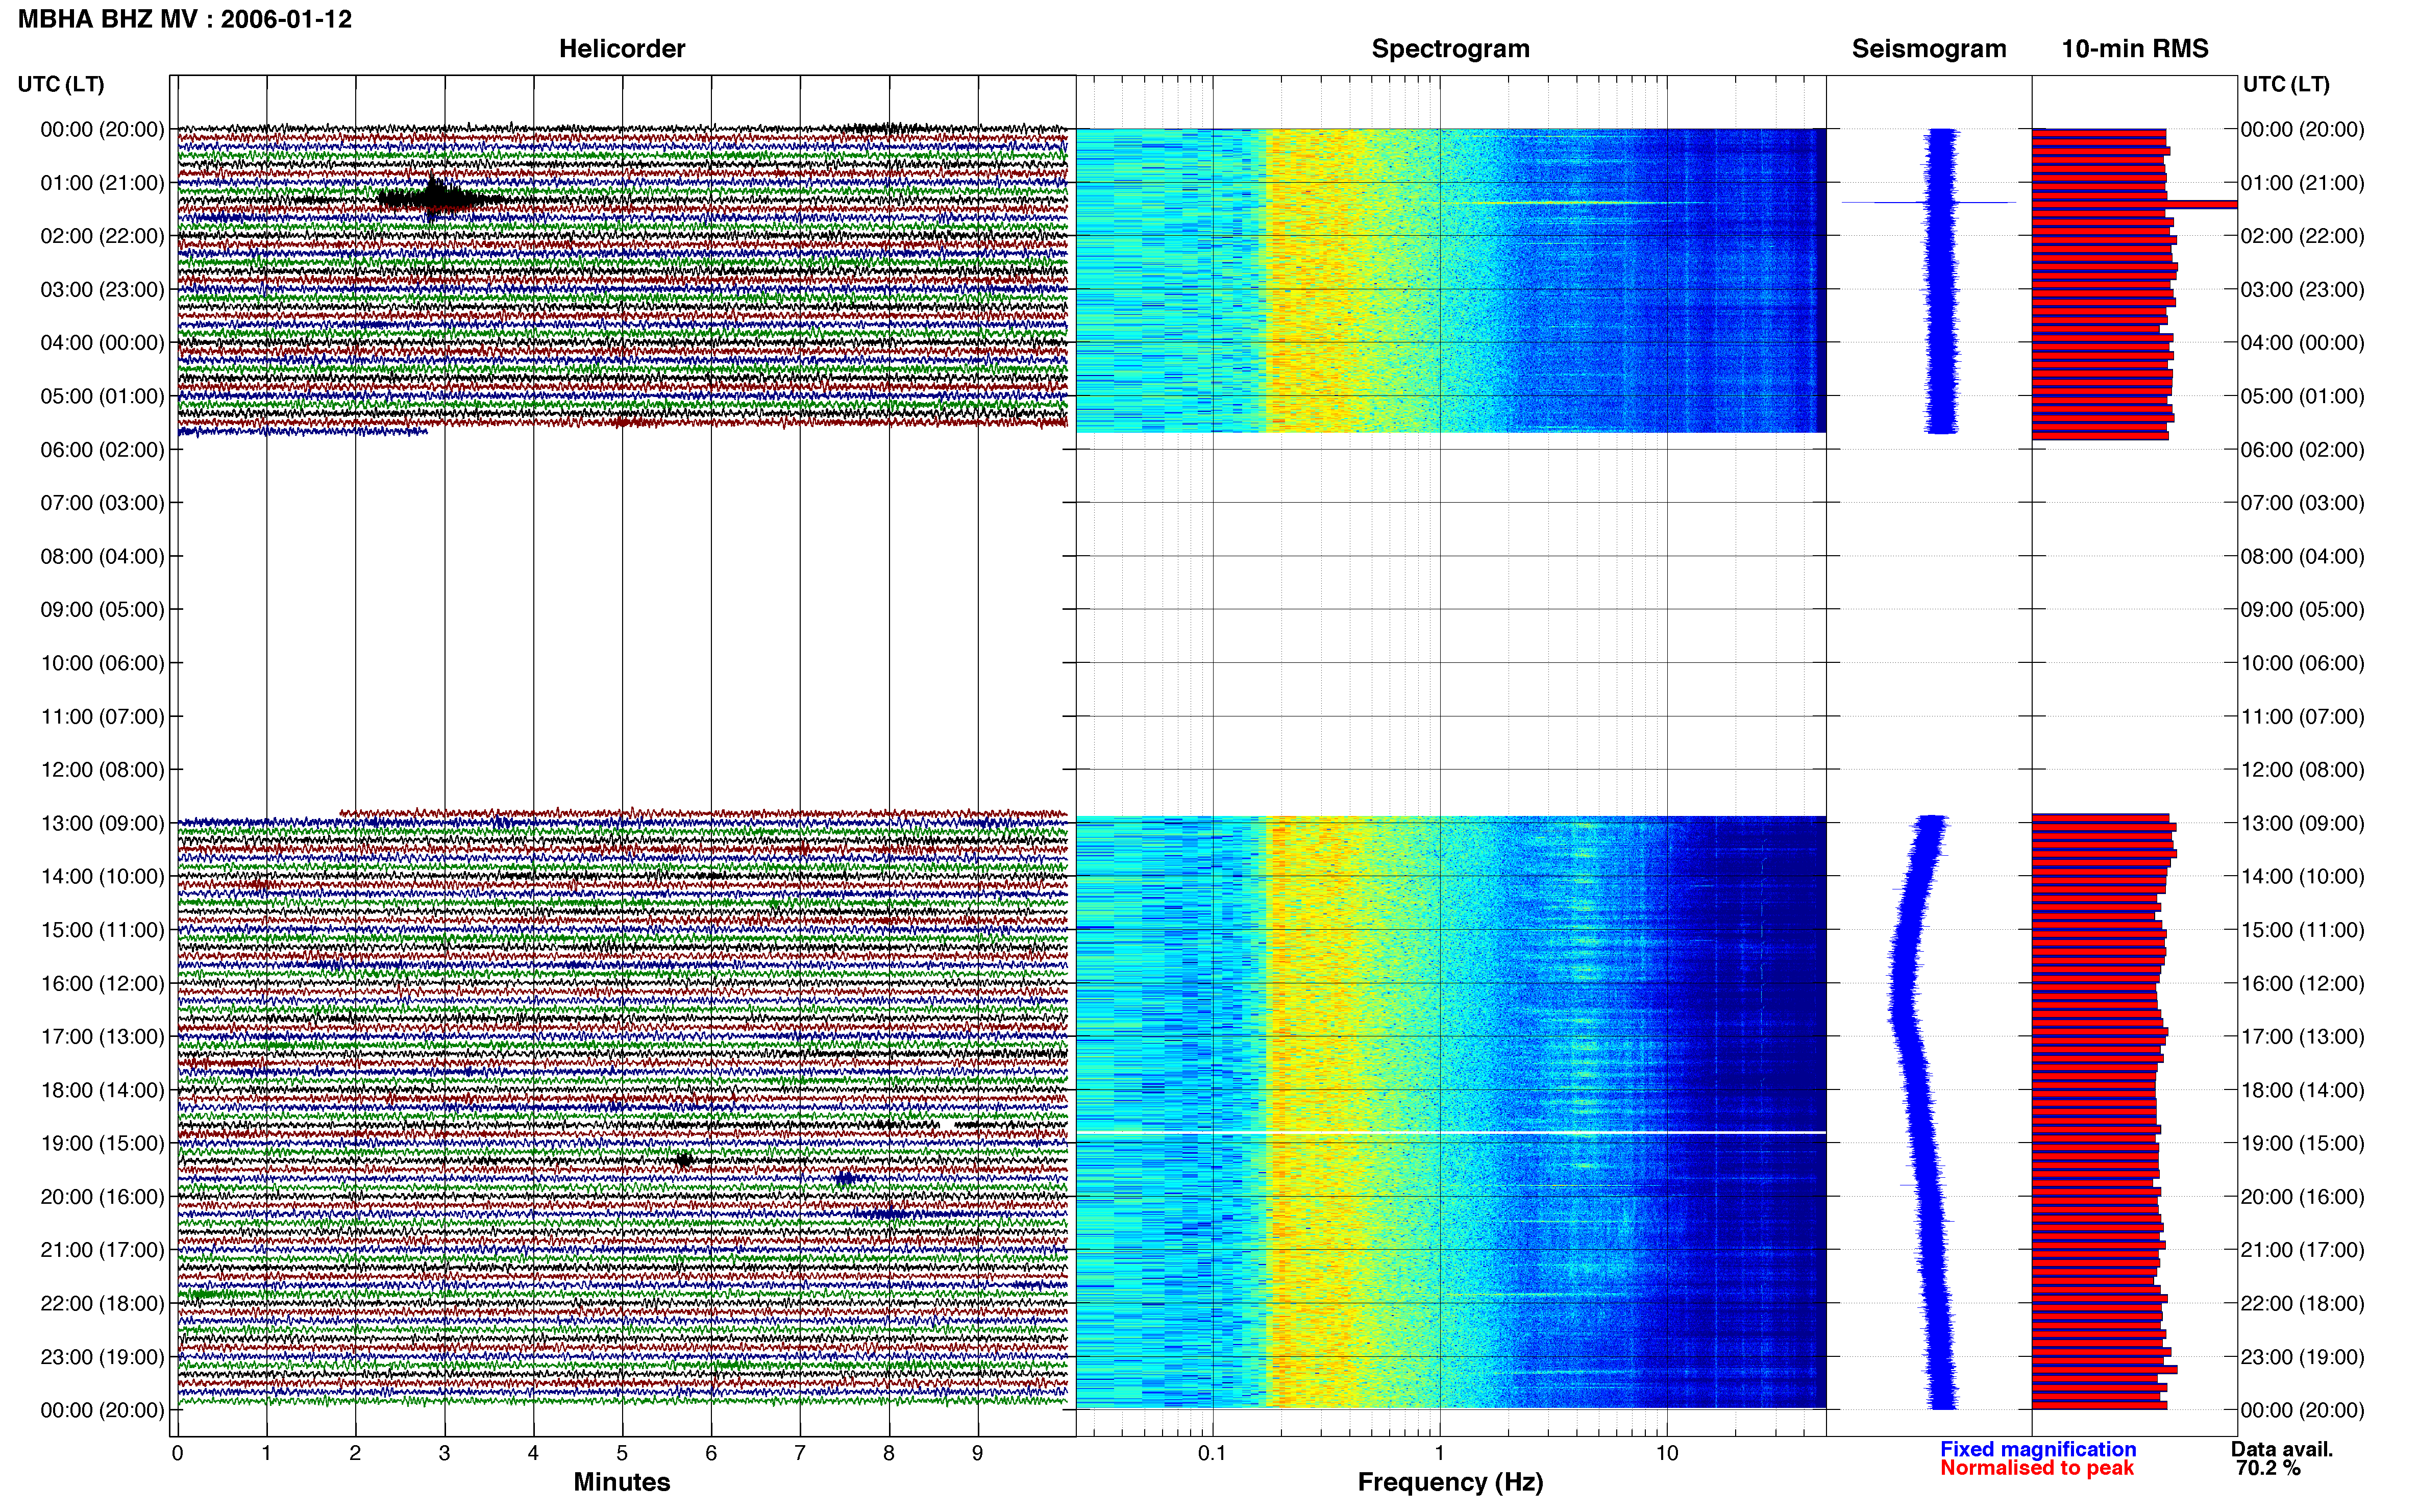Click '12:00 (08:00)' label next to Helicorder
The image size is (2419, 1512).
(102, 770)
